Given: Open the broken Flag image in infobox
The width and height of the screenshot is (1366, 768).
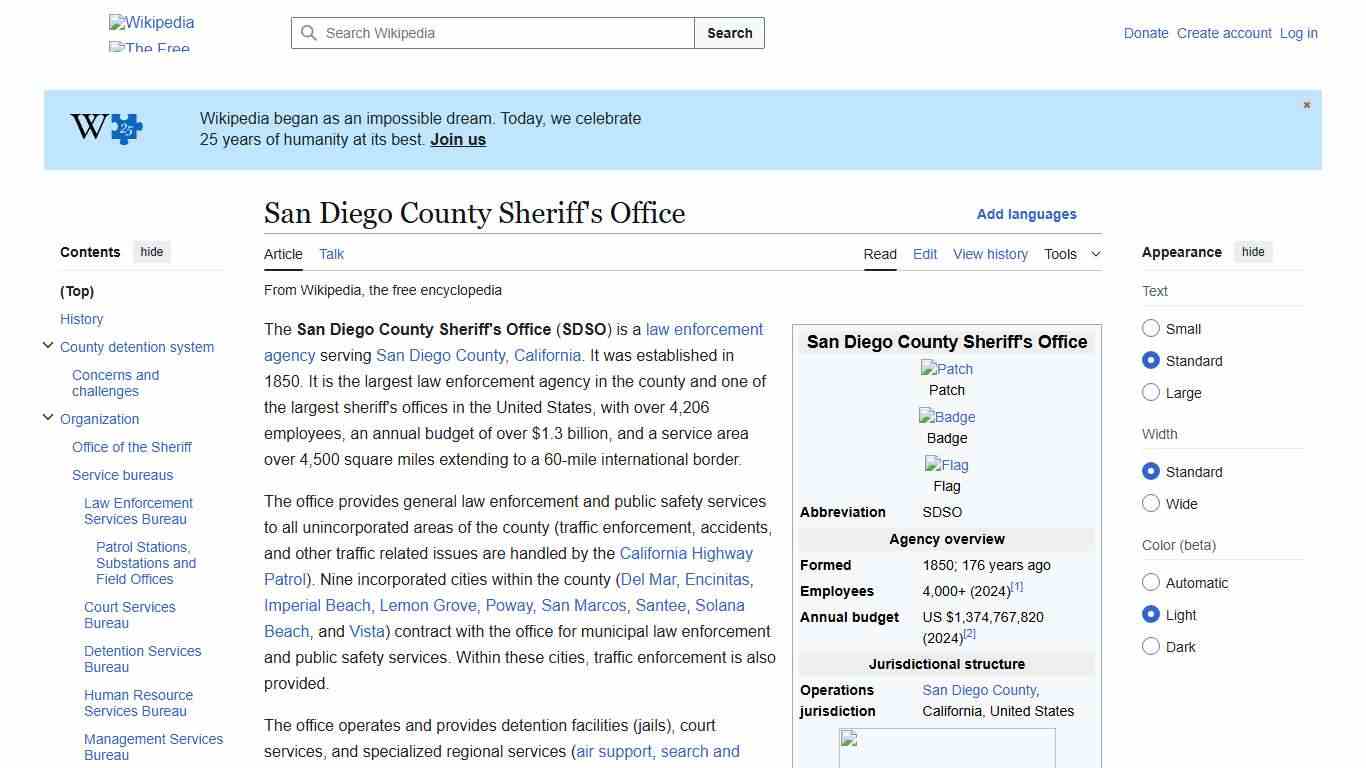Looking at the screenshot, I should tap(946, 464).
